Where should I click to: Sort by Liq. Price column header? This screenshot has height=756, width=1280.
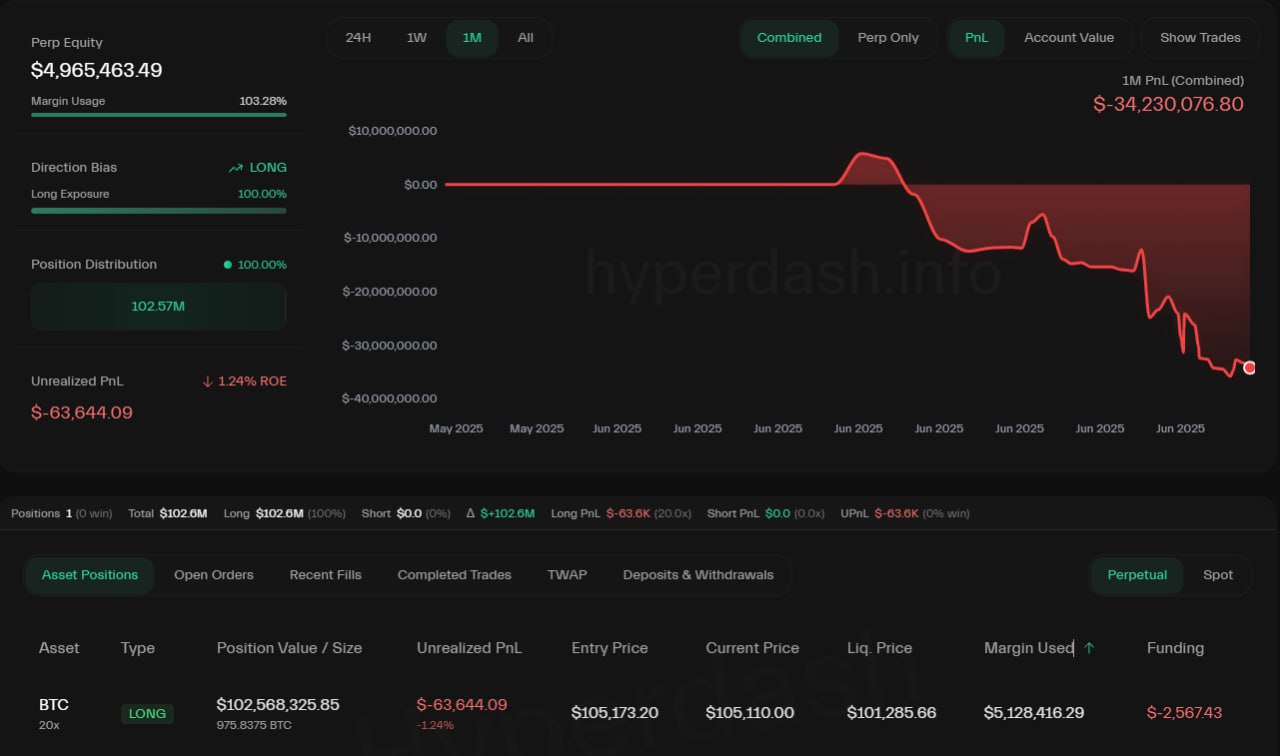[x=880, y=648]
